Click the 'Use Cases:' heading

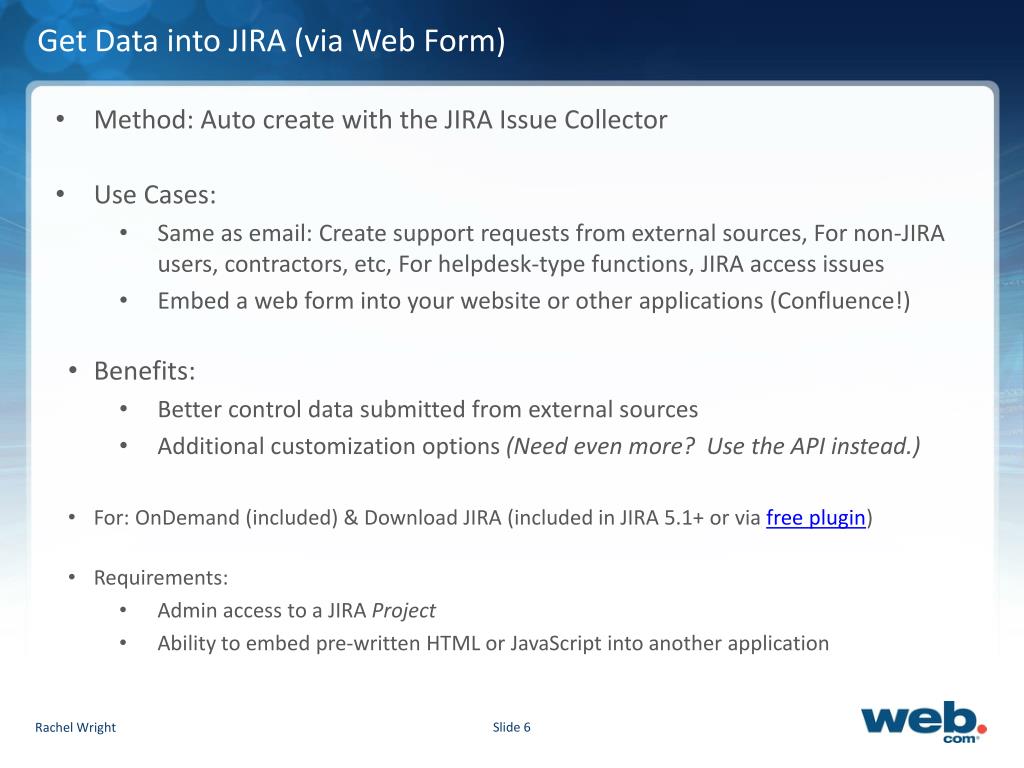155,195
